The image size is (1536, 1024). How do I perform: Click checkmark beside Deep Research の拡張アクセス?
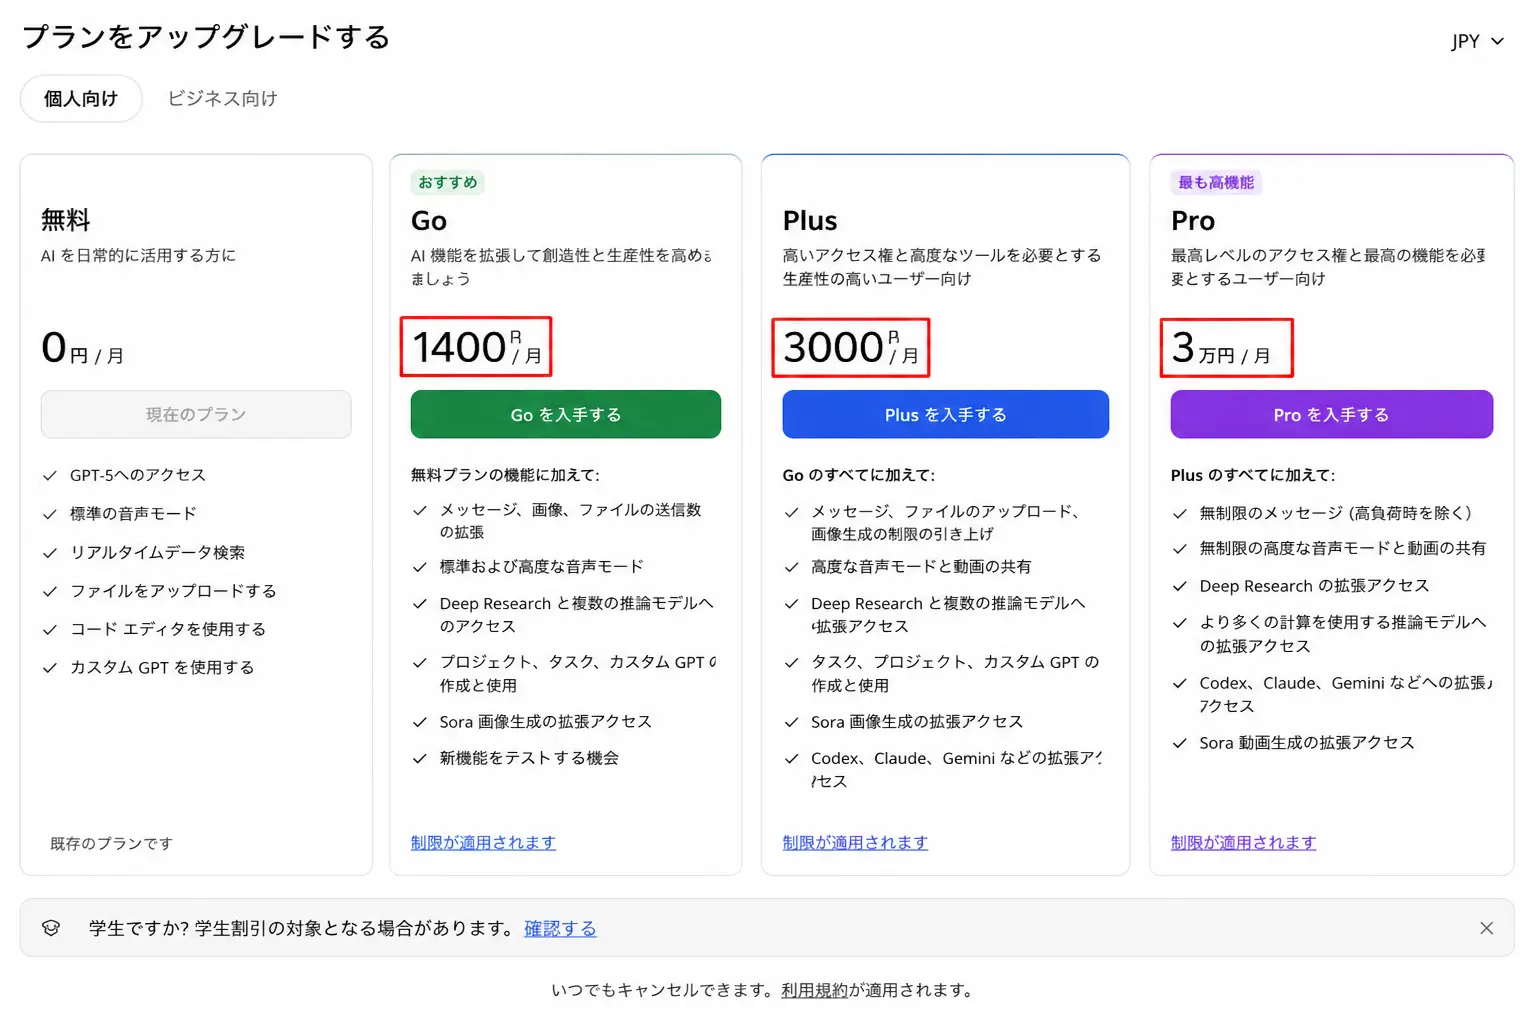tap(1180, 587)
